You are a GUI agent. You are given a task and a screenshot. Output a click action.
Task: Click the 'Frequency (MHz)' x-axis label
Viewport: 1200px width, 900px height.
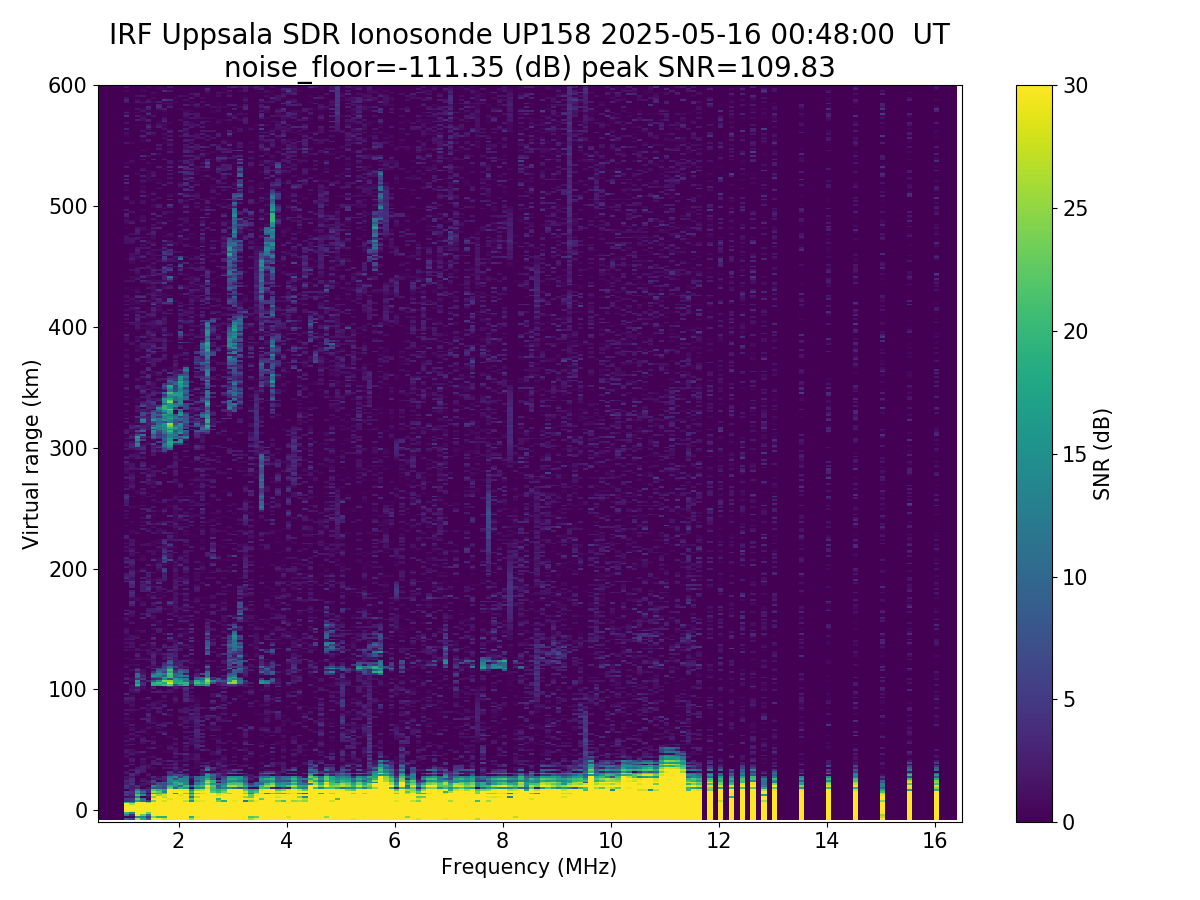coord(529,867)
